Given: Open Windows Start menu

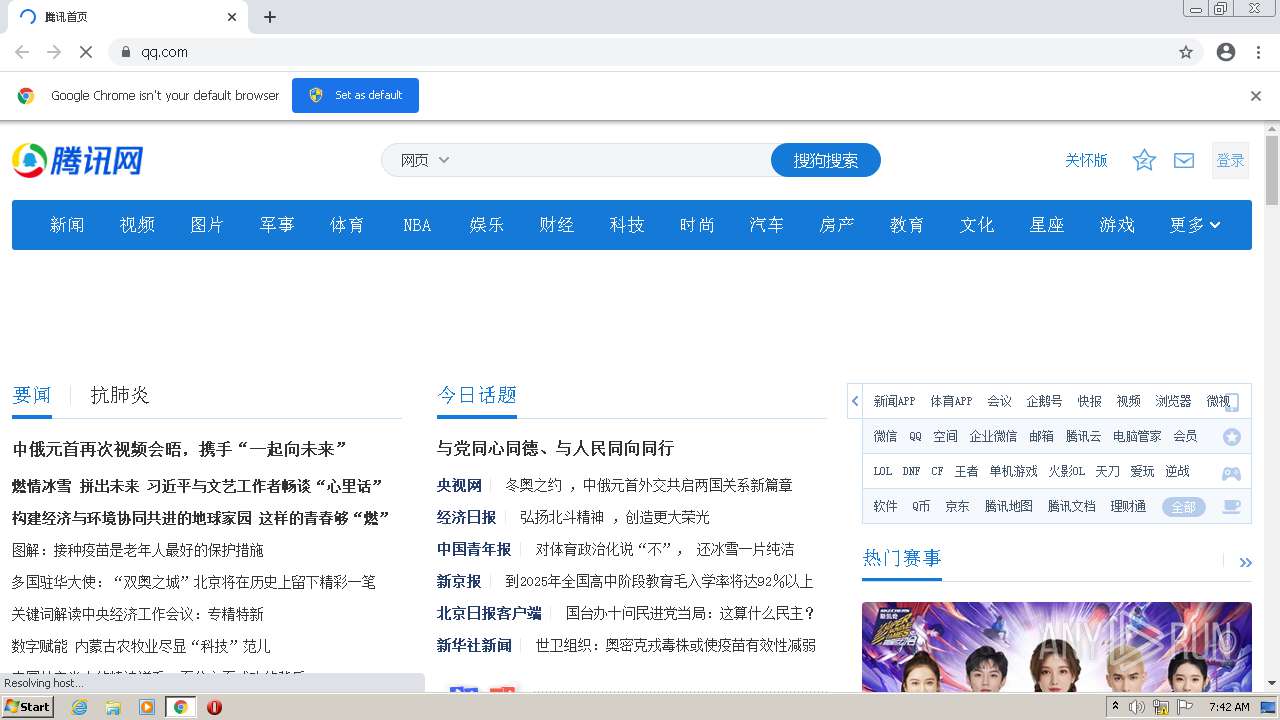Looking at the screenshot, I should (x=27, y=707).
